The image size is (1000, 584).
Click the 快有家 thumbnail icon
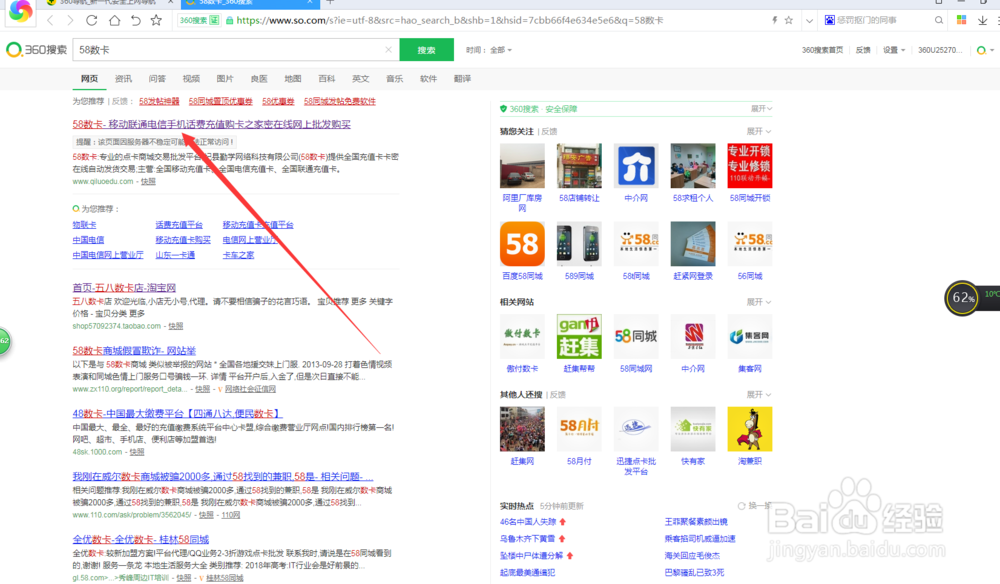693,429
